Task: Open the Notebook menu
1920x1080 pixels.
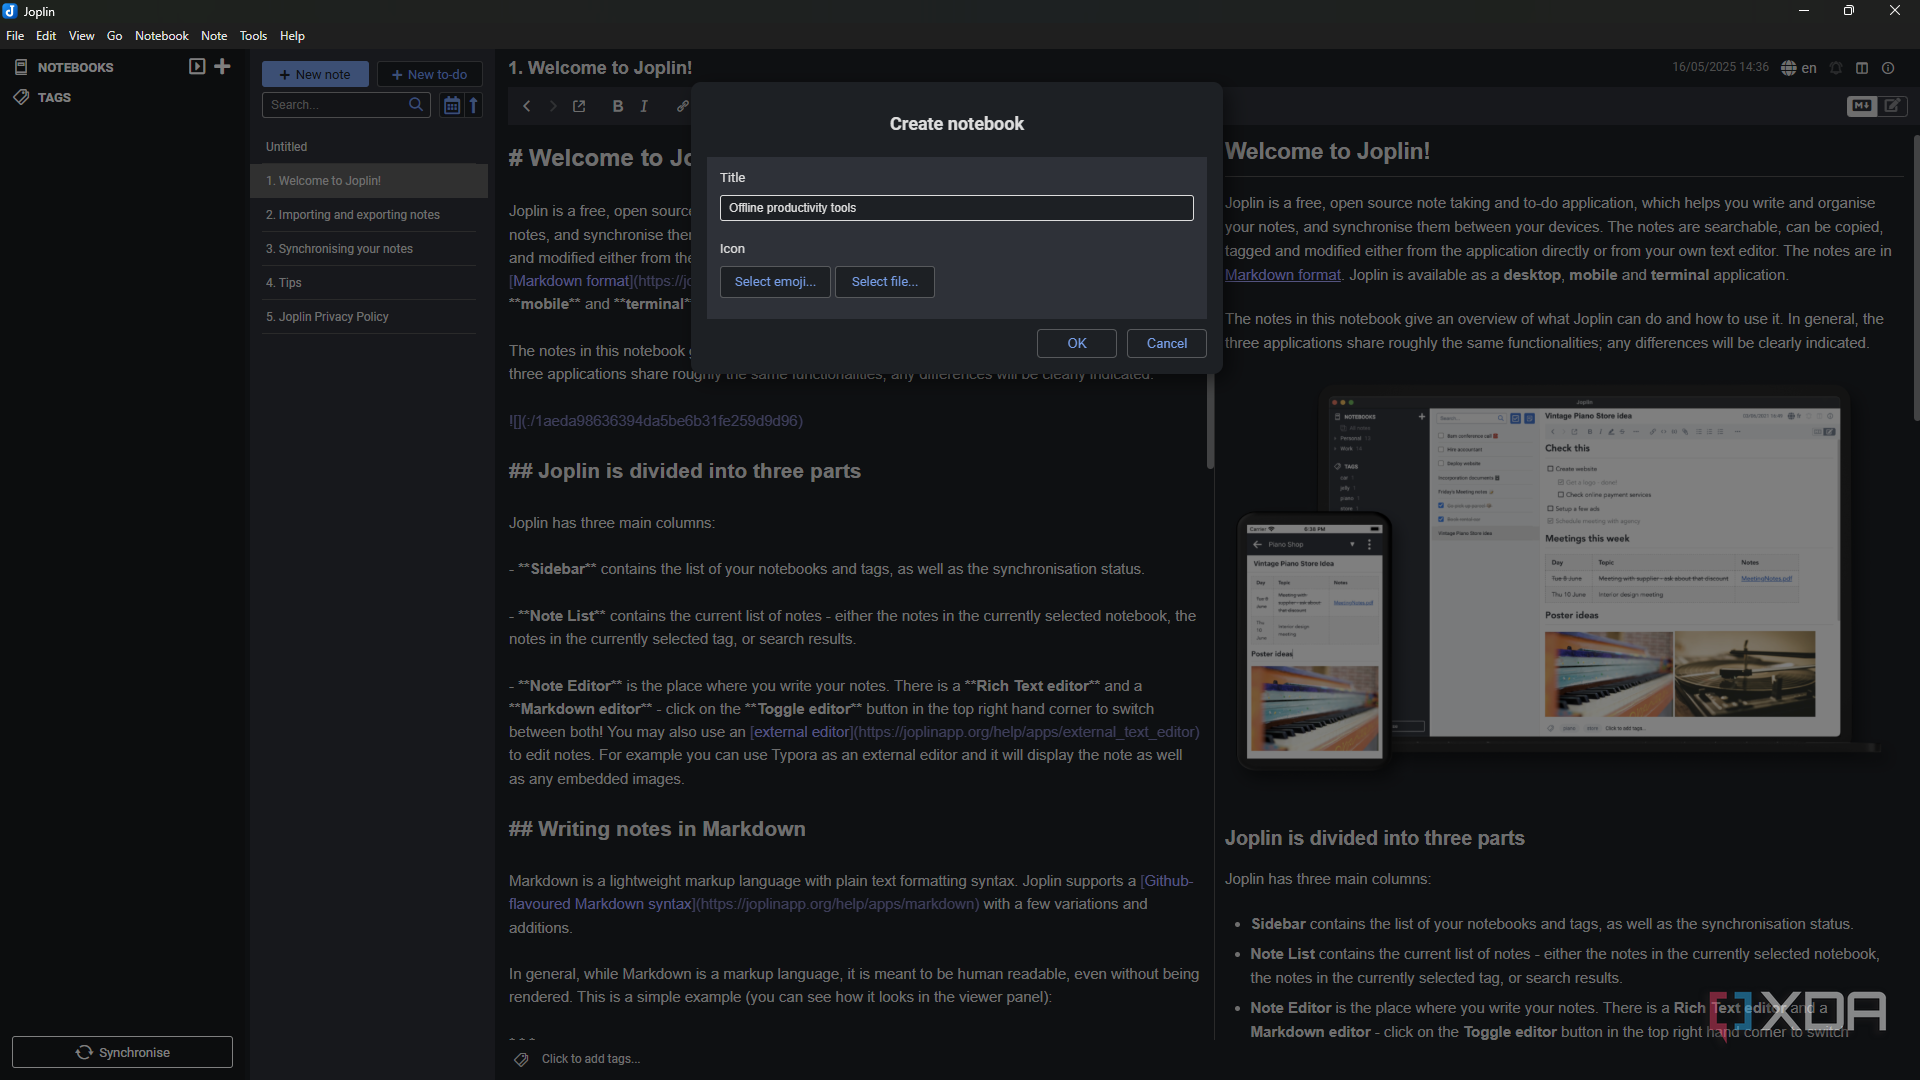Action: [x=162, y=36]
